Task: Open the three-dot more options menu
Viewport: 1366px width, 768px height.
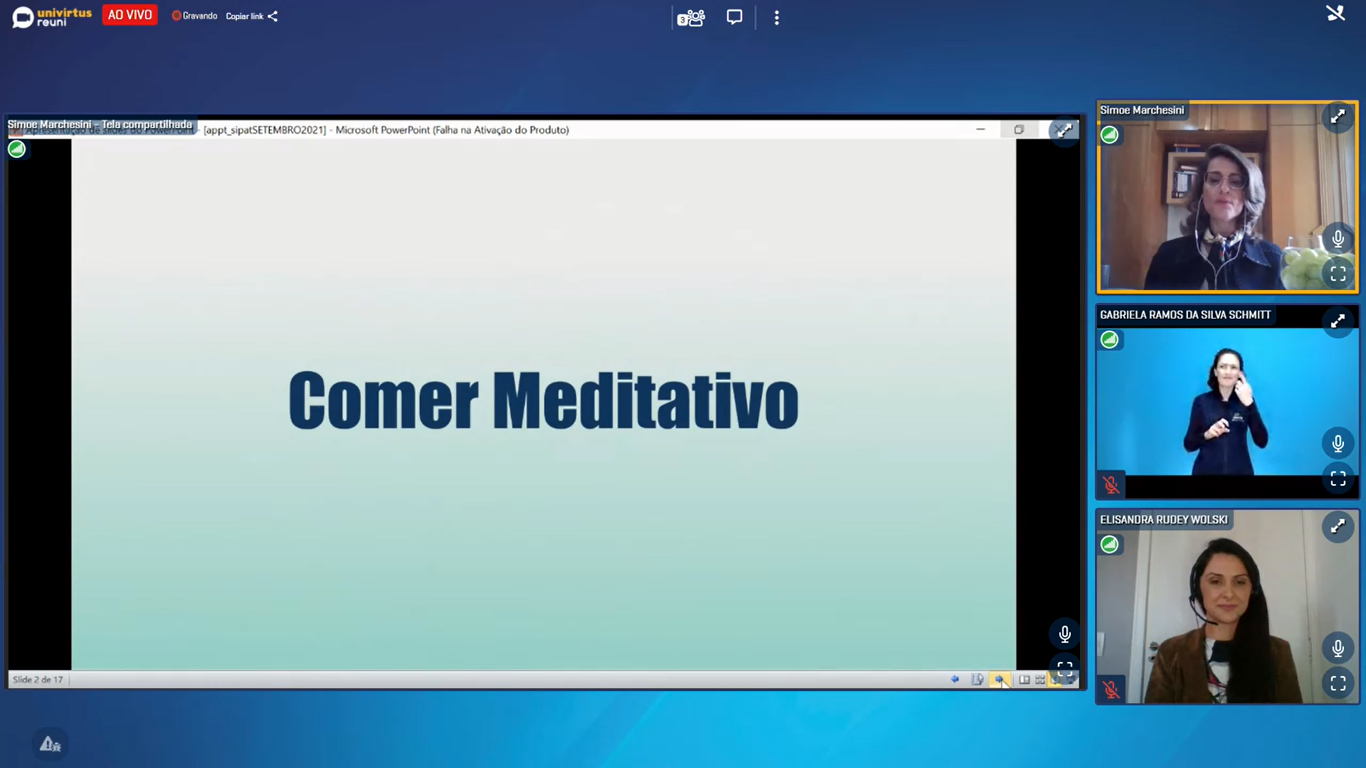Action: click(776, 18)
